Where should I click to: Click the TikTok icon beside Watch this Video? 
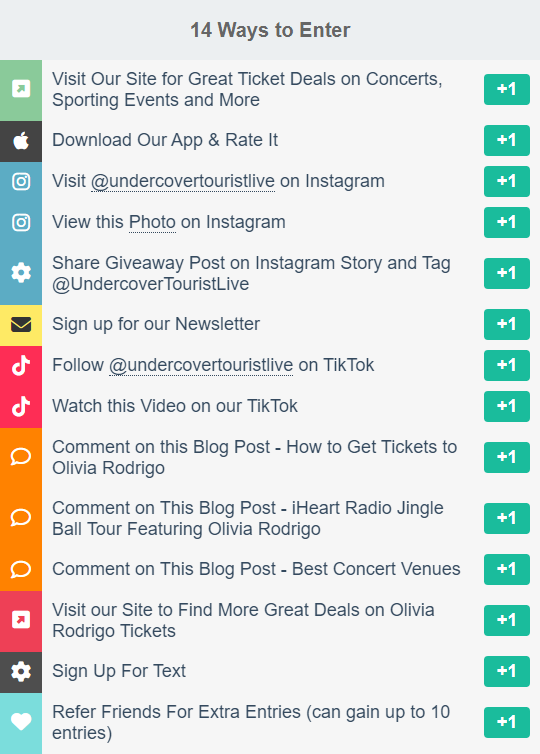coord(21,407)
